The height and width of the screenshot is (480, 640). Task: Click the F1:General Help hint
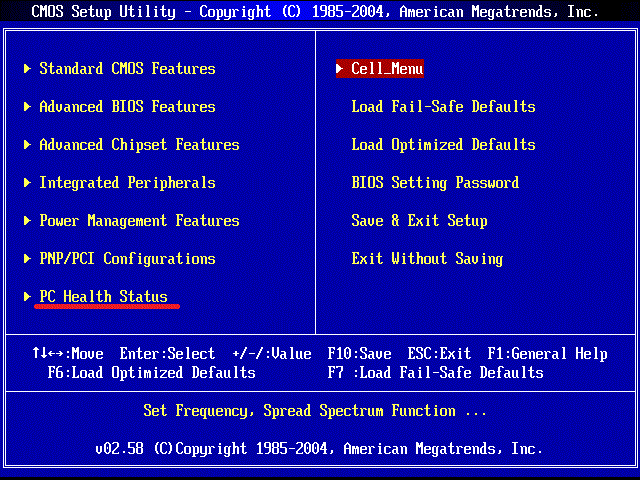(547, 353)
